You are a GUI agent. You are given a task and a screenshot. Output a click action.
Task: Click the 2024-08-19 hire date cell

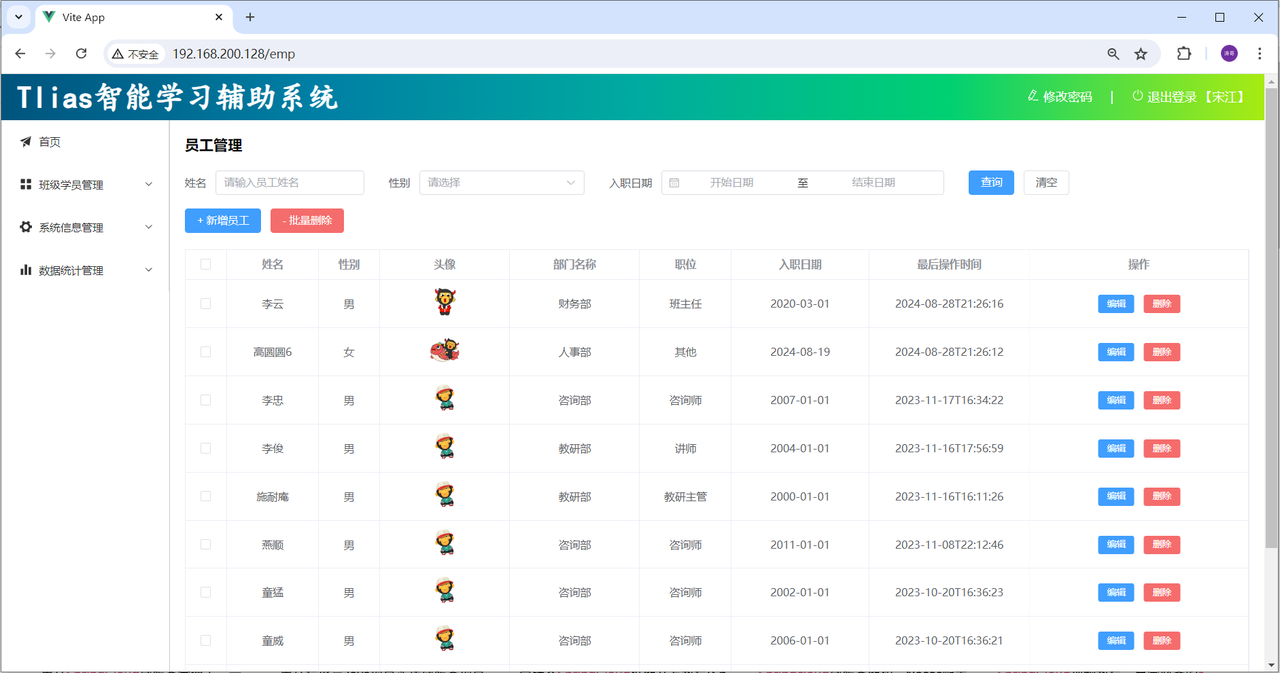click(800, 352)
